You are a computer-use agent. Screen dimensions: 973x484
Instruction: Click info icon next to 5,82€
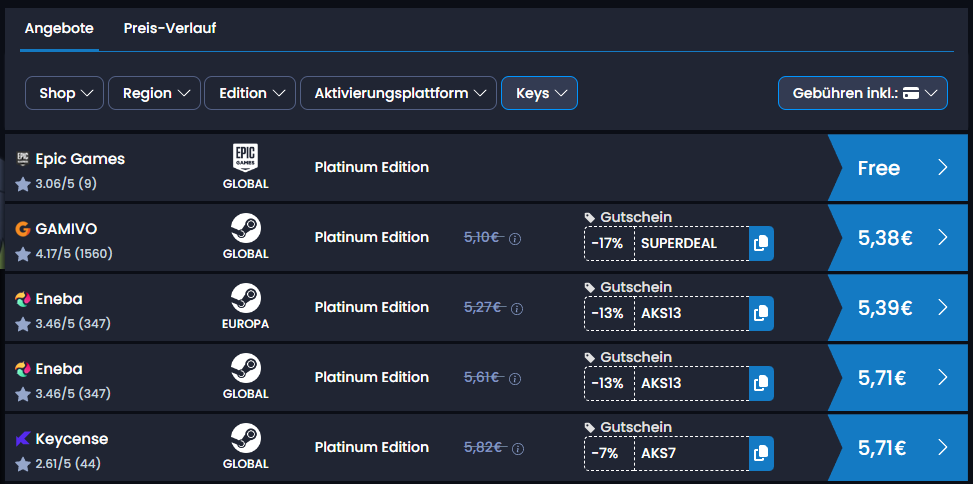pyautogui.click(x=518, y=449)
